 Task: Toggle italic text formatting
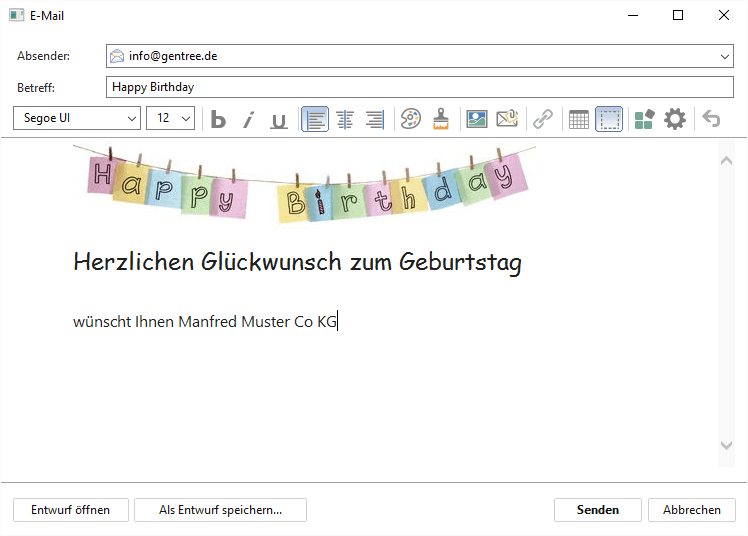click(248, 120)
